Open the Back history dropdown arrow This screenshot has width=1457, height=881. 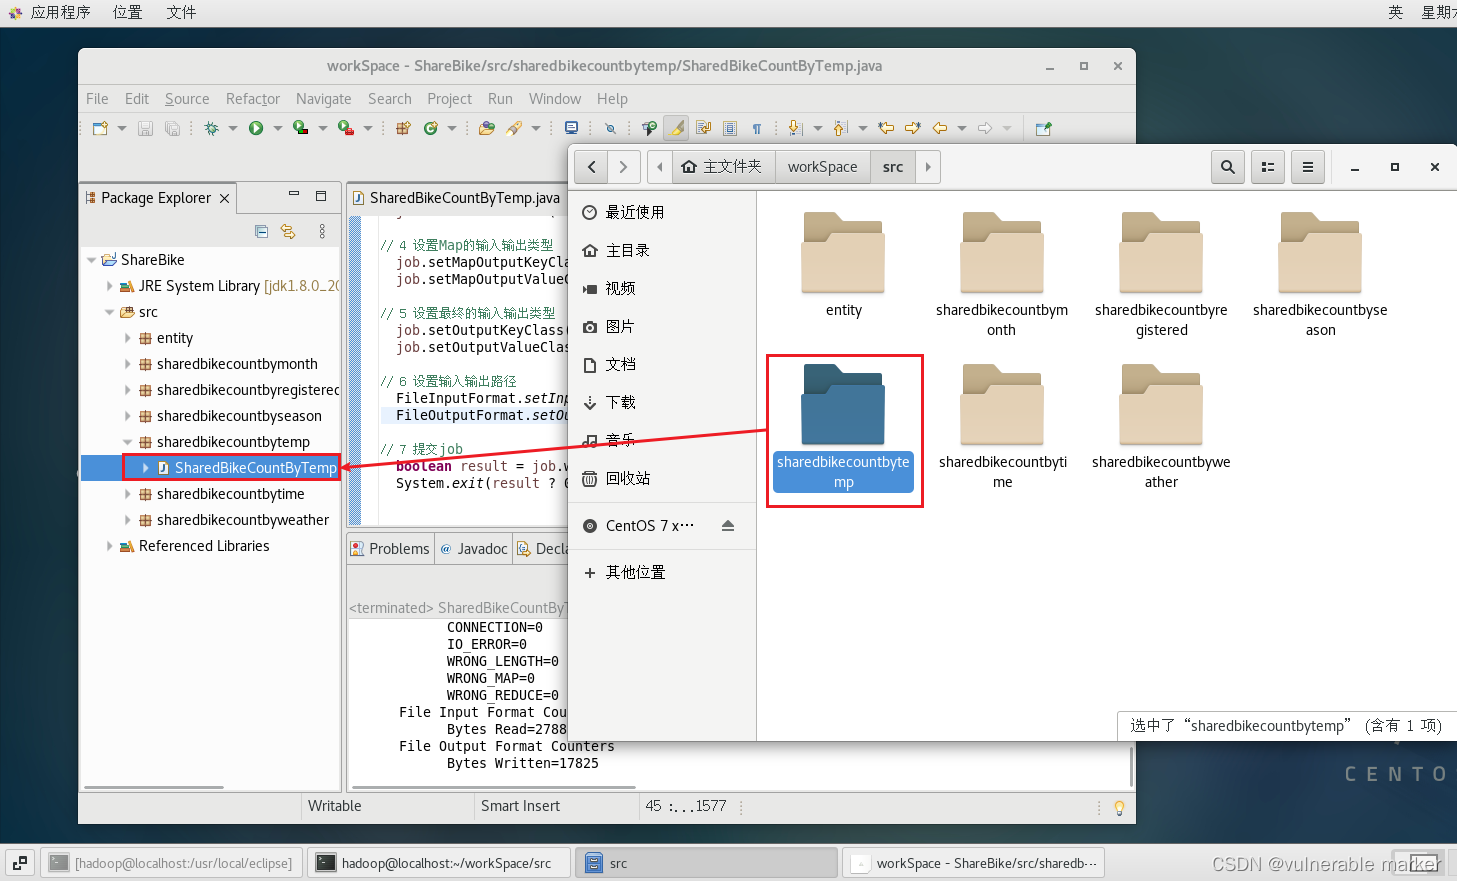point(962,128)
